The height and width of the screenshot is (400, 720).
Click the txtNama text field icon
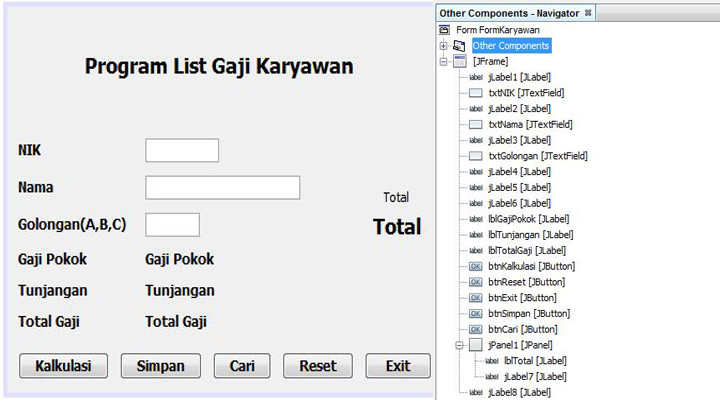pos(476,124)
